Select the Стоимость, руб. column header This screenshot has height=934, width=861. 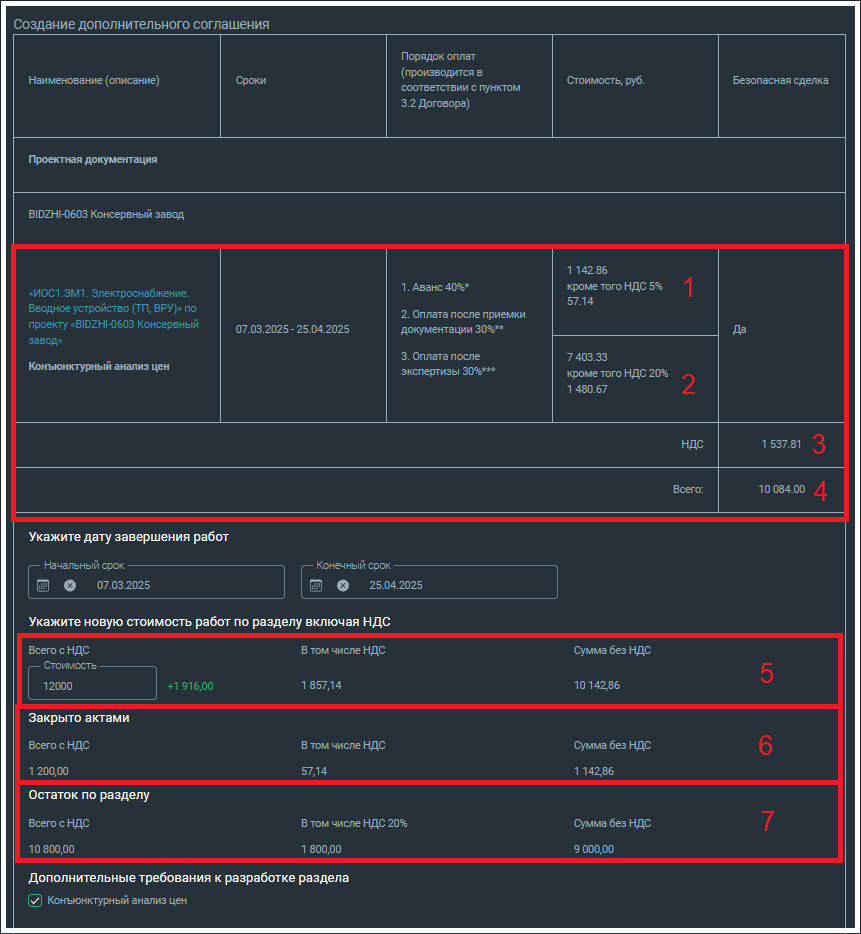coord(605,80)
